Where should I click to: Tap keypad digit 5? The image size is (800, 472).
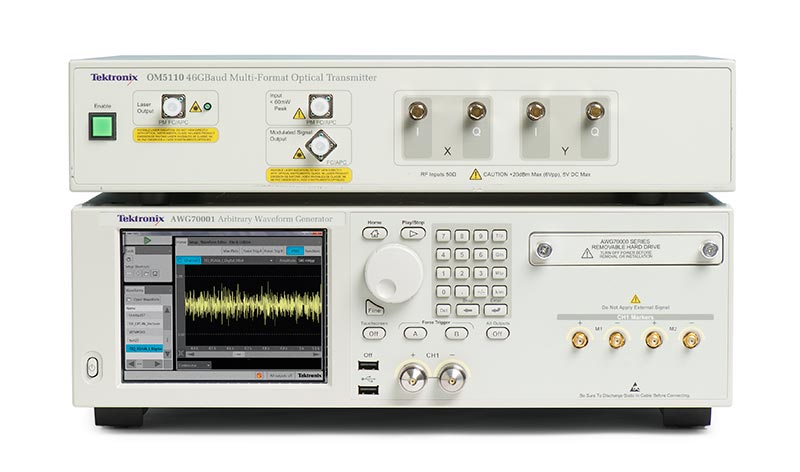(462, 254)
